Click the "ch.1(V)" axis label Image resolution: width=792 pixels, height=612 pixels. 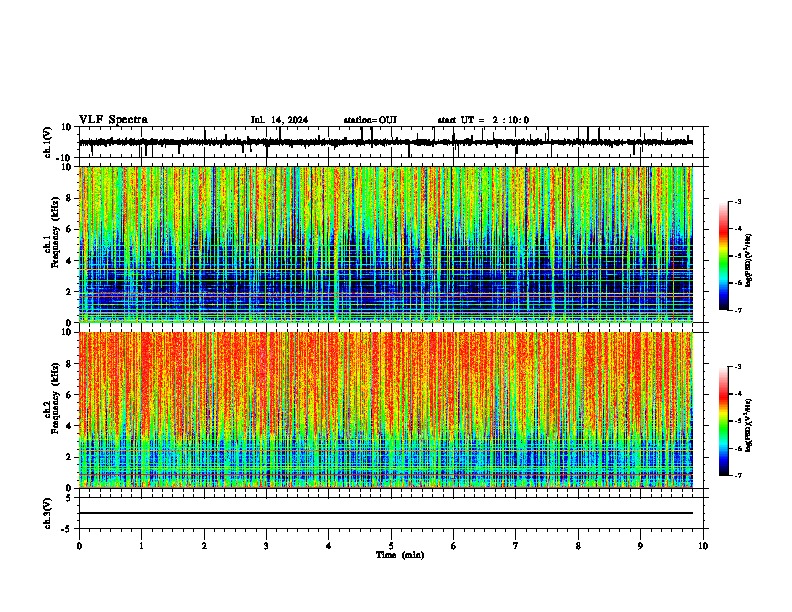pos(48,142)
